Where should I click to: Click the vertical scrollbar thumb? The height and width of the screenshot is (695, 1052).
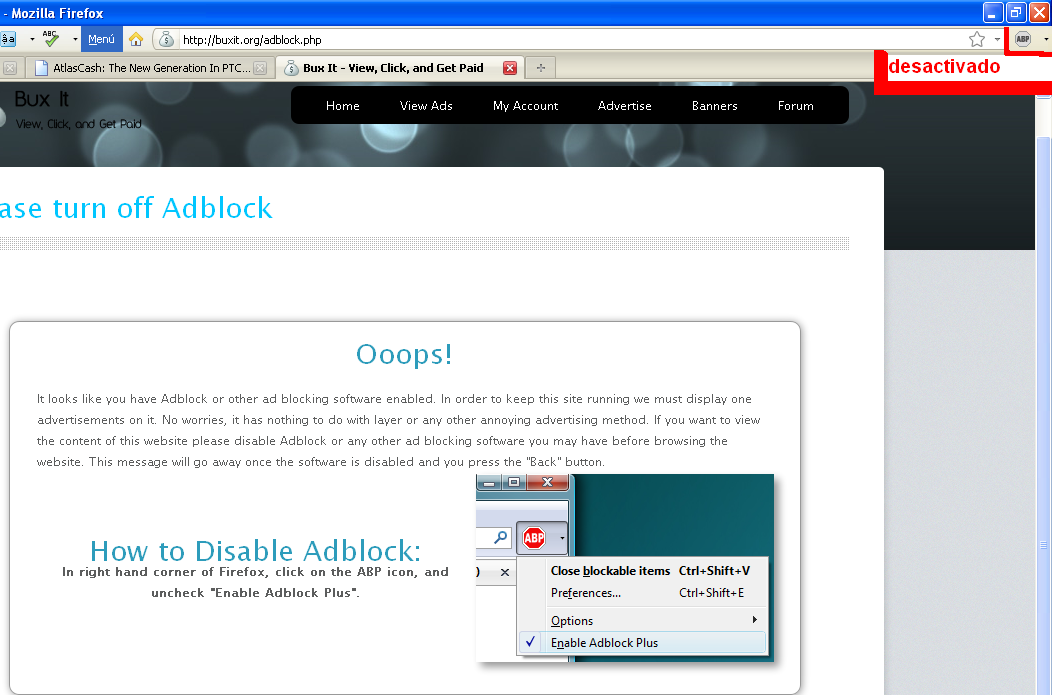tap(1043, 416)
